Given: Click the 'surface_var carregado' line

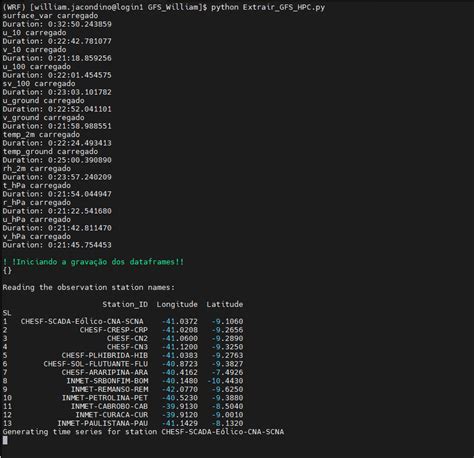Looking at the screenshot, I should click(50, 16).
